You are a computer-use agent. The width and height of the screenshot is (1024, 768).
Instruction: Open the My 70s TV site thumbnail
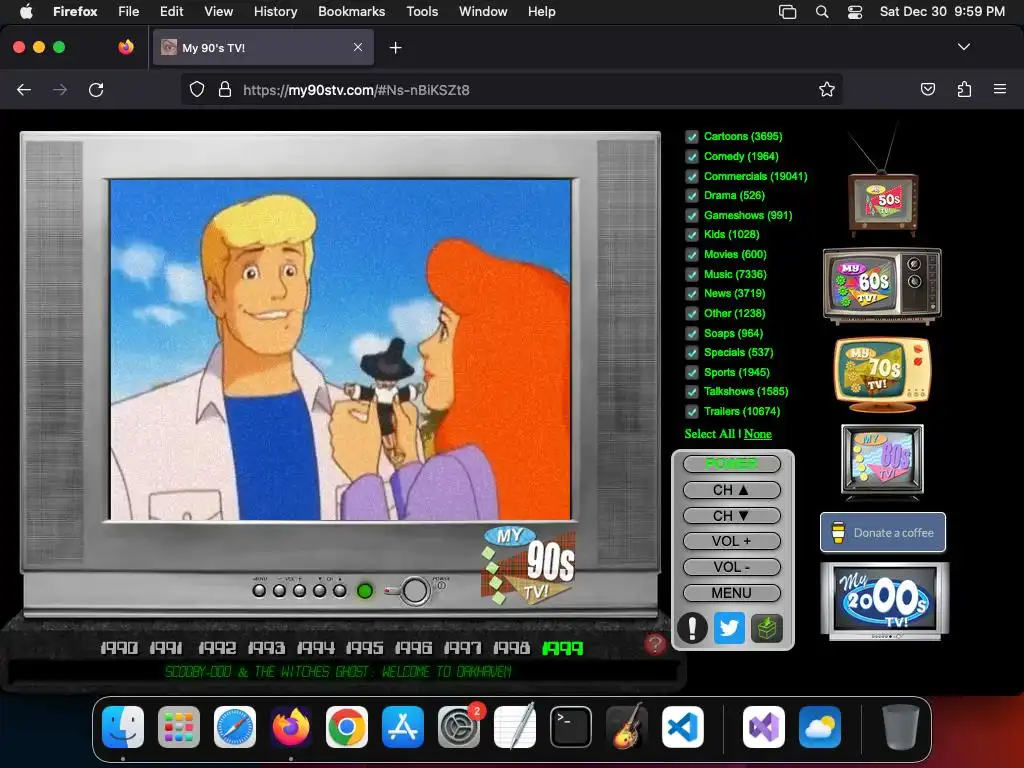[x=882, y=375]
